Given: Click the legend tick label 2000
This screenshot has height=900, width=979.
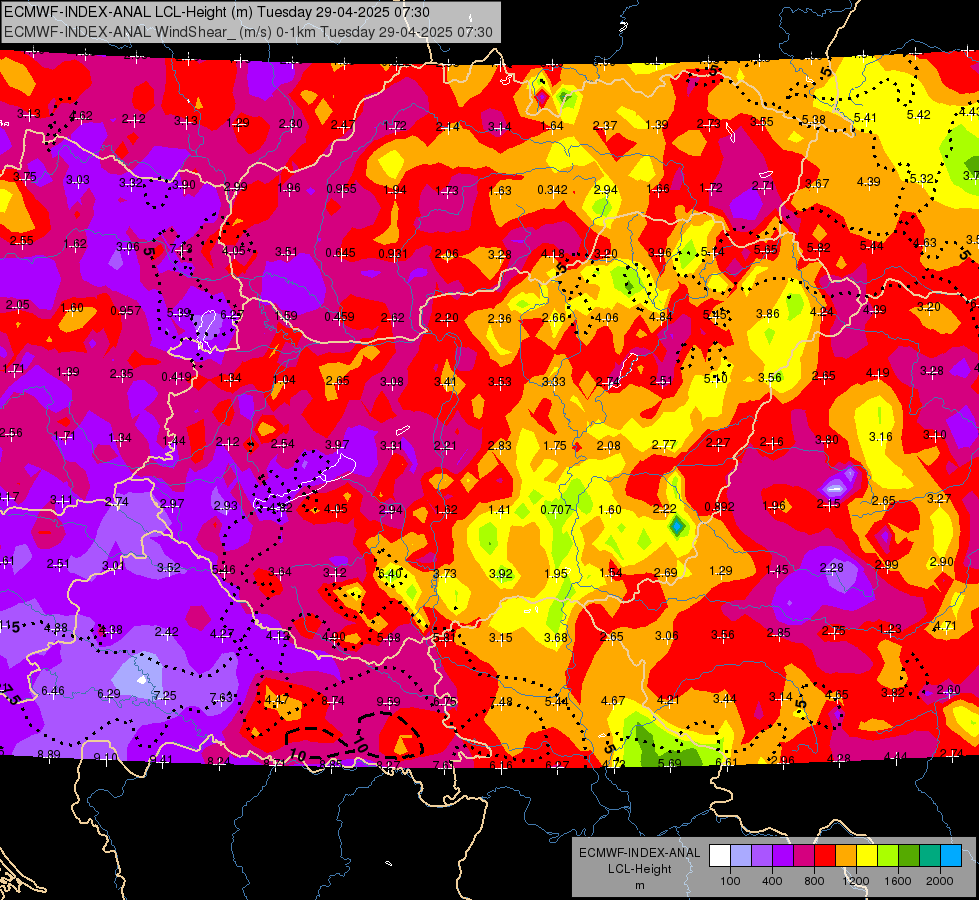Looking at the screenshot, I should point(940,881).
